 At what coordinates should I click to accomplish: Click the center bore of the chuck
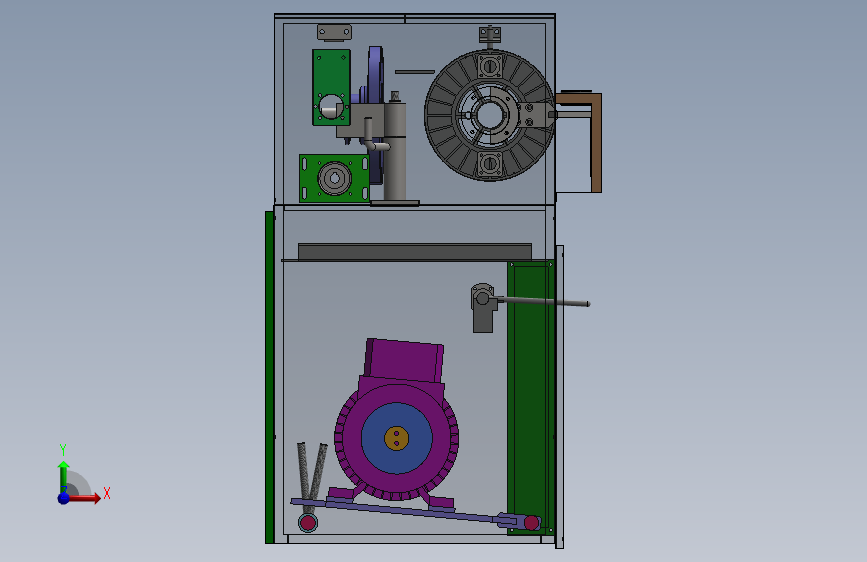pos(489,116)
